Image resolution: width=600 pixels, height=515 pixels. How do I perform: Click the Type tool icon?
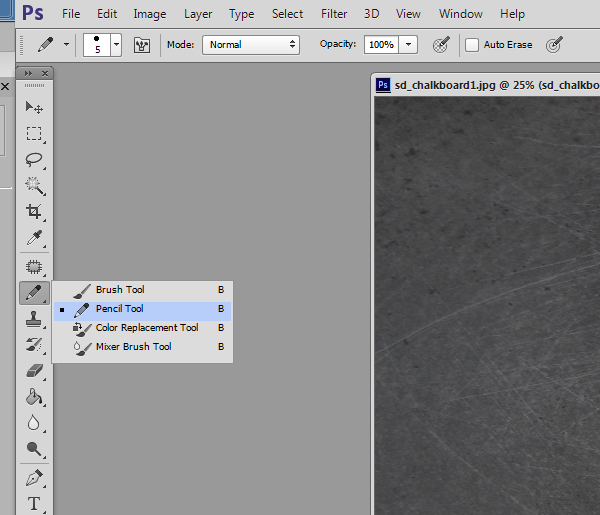[x=34, y=503]
